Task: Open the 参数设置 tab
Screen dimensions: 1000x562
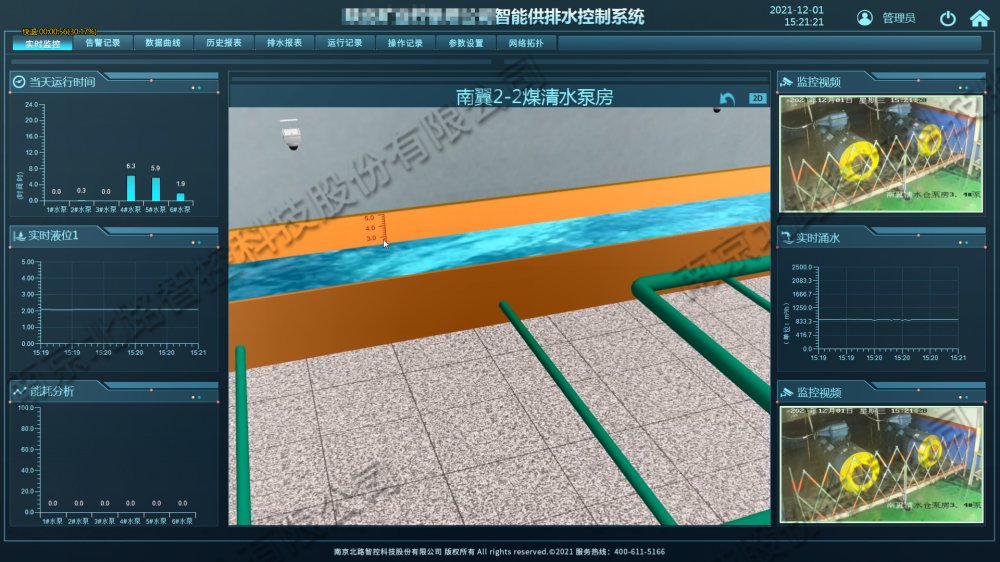Action: click(465, 43)
